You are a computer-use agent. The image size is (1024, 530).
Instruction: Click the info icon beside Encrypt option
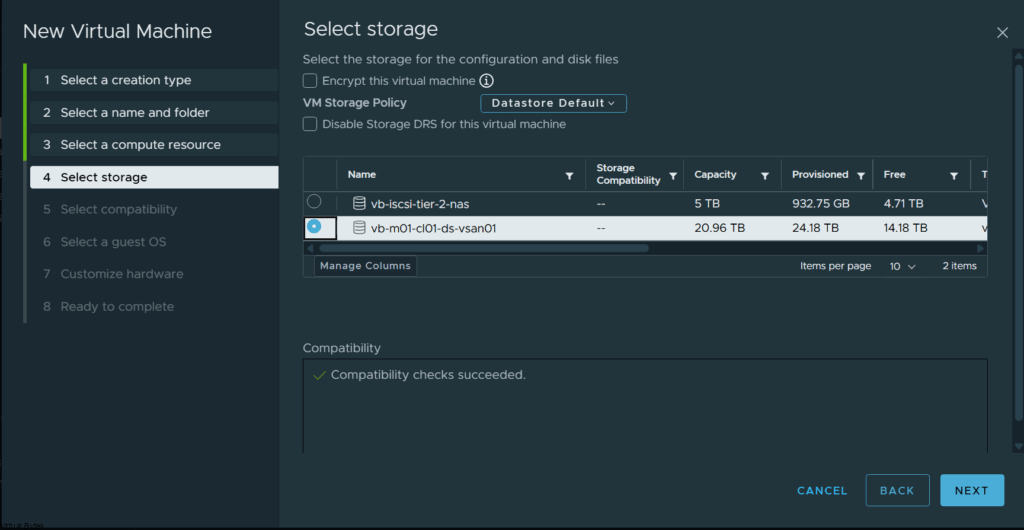click(487, 81)
